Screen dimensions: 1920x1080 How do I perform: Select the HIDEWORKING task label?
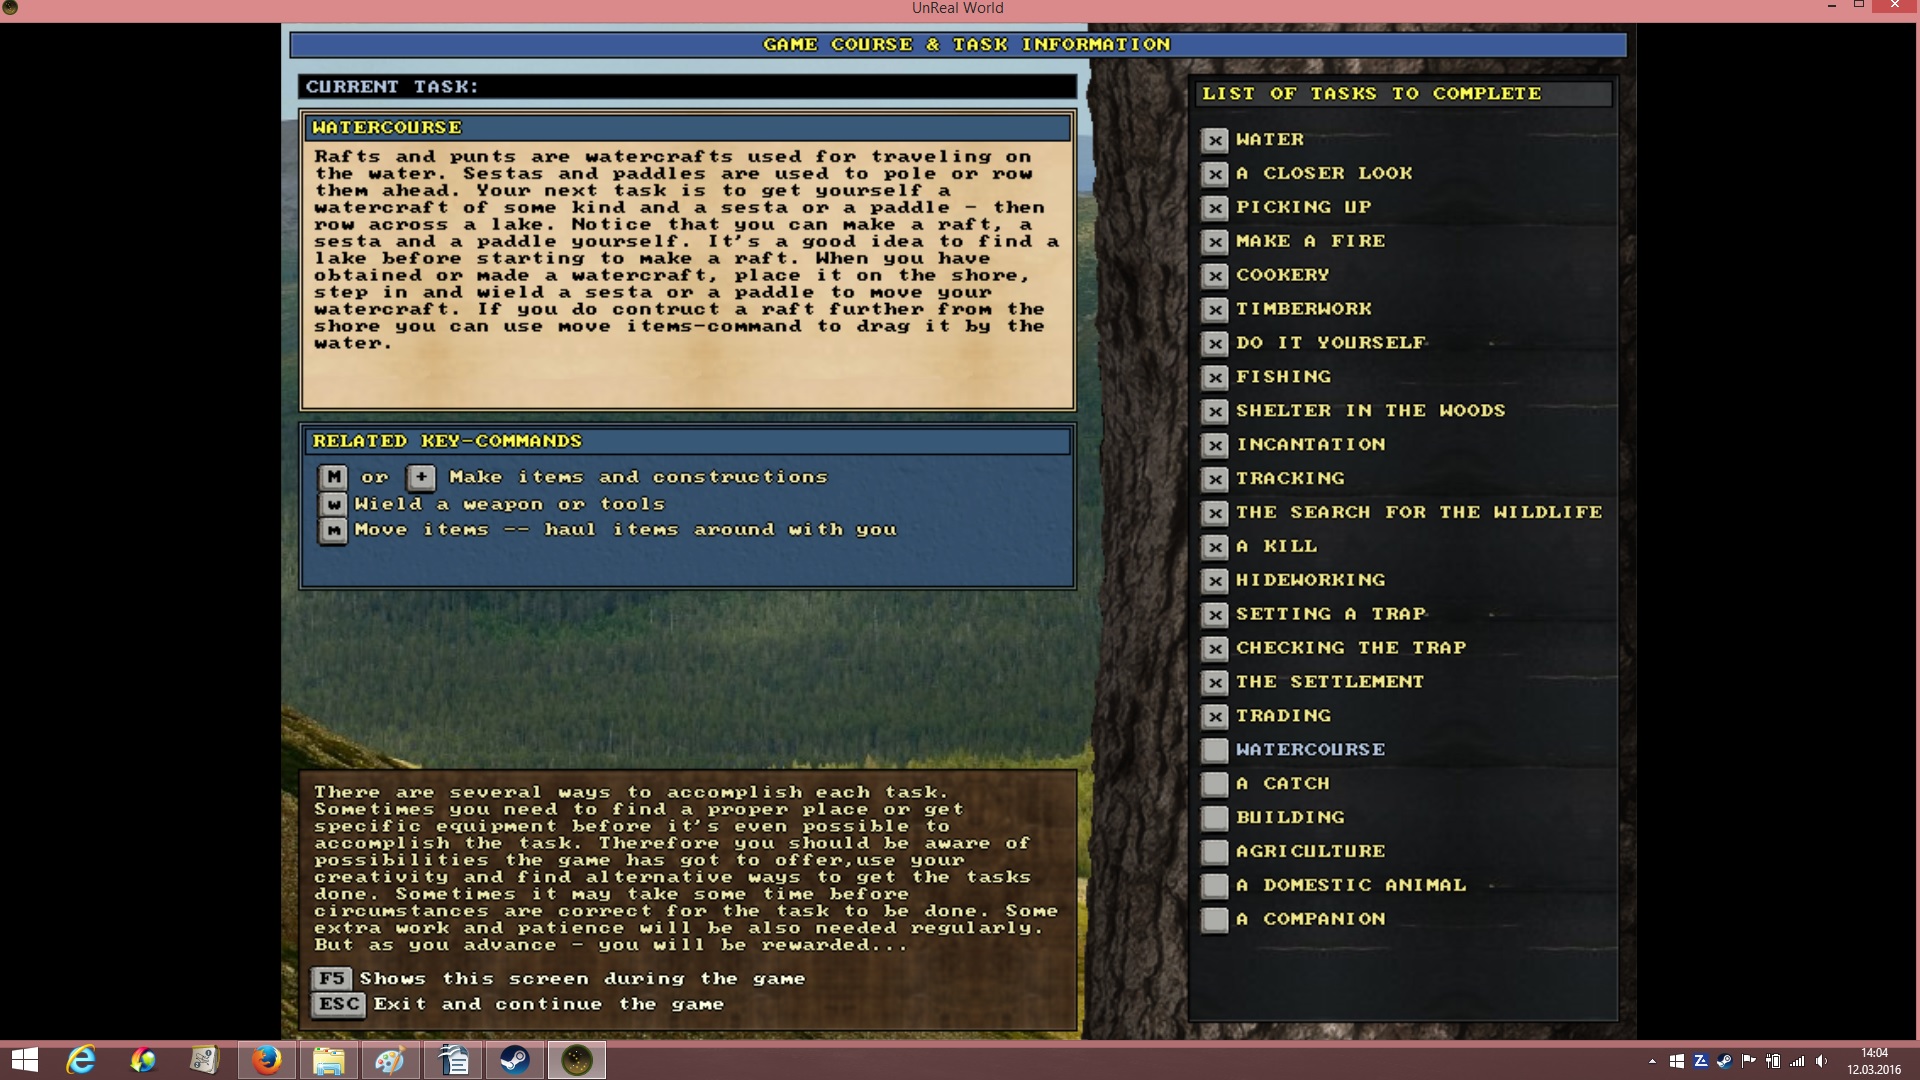[x=1310, y=581]
